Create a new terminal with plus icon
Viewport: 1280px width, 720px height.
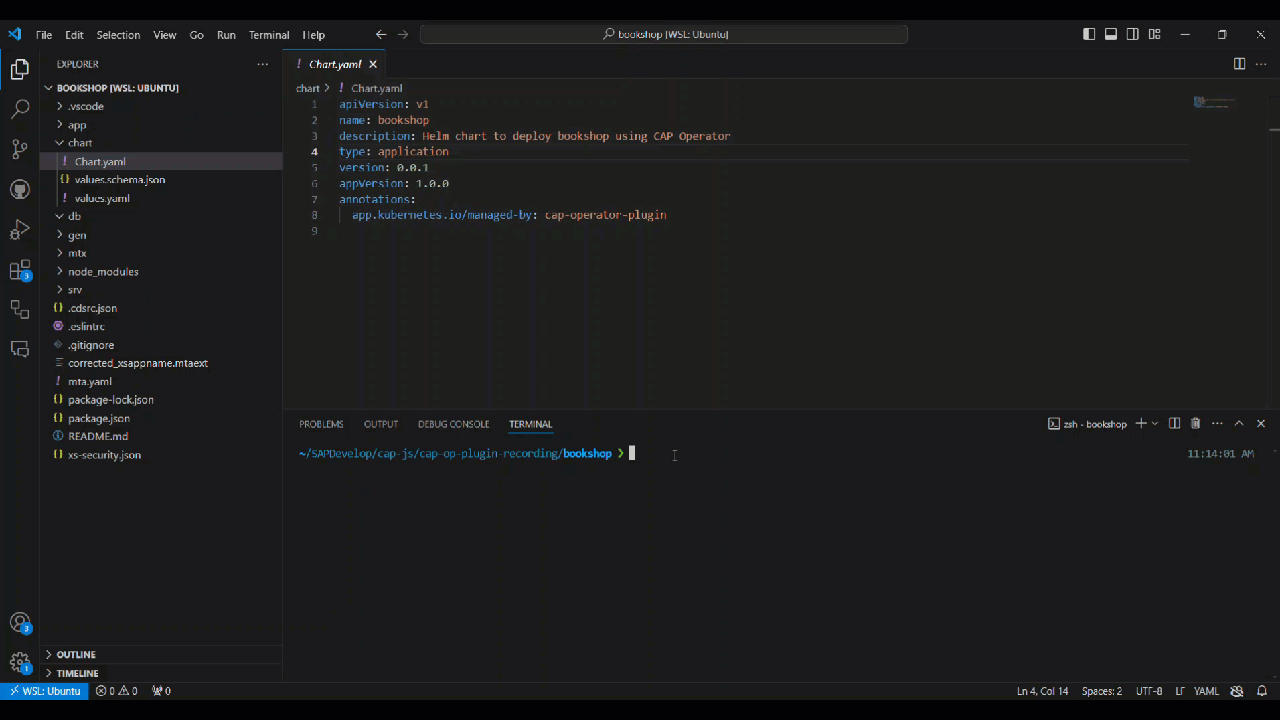pos(1141,424)
